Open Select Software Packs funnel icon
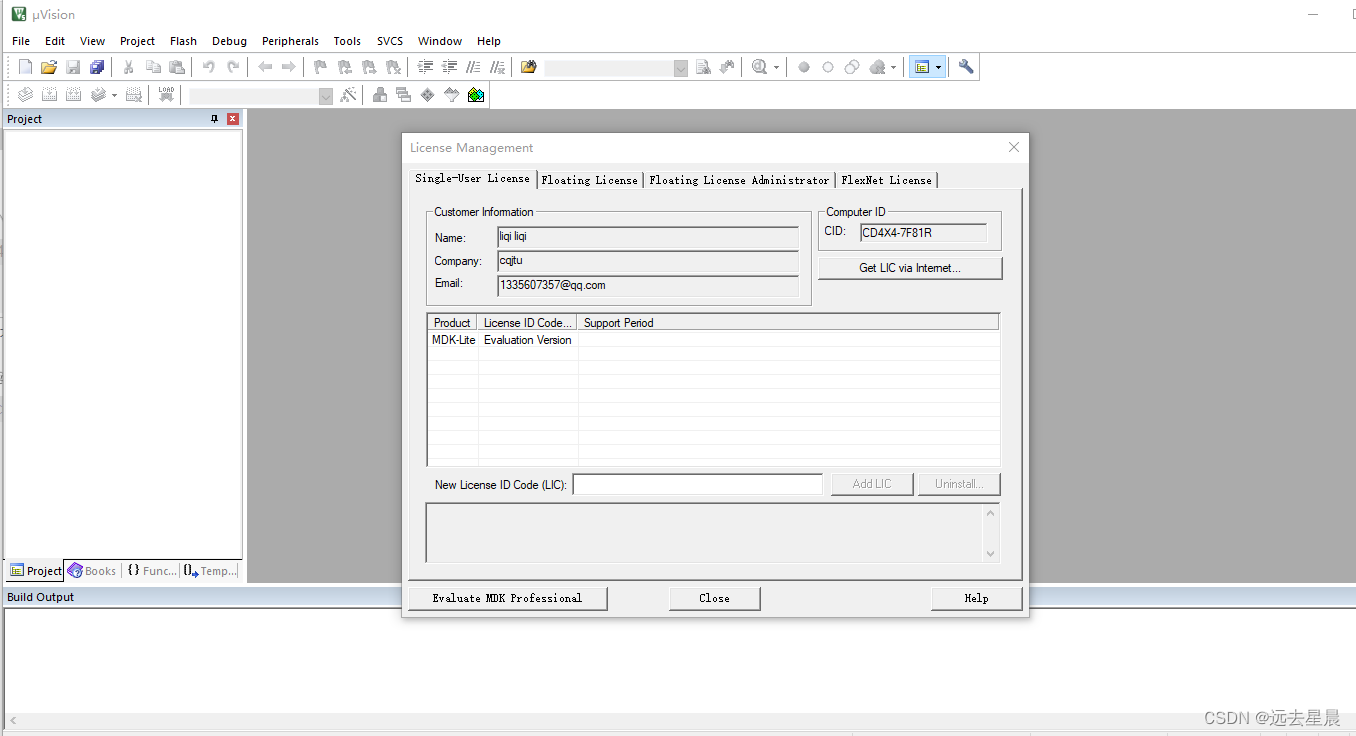Viewport: 1356px width, 736px height. [452, 95]
